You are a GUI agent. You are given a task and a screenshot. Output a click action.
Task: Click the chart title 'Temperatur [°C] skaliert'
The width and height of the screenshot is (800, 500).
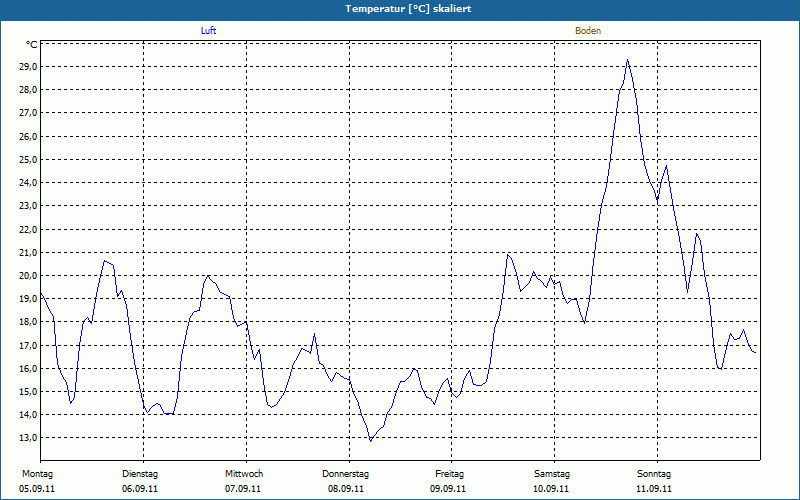[408, 9]
